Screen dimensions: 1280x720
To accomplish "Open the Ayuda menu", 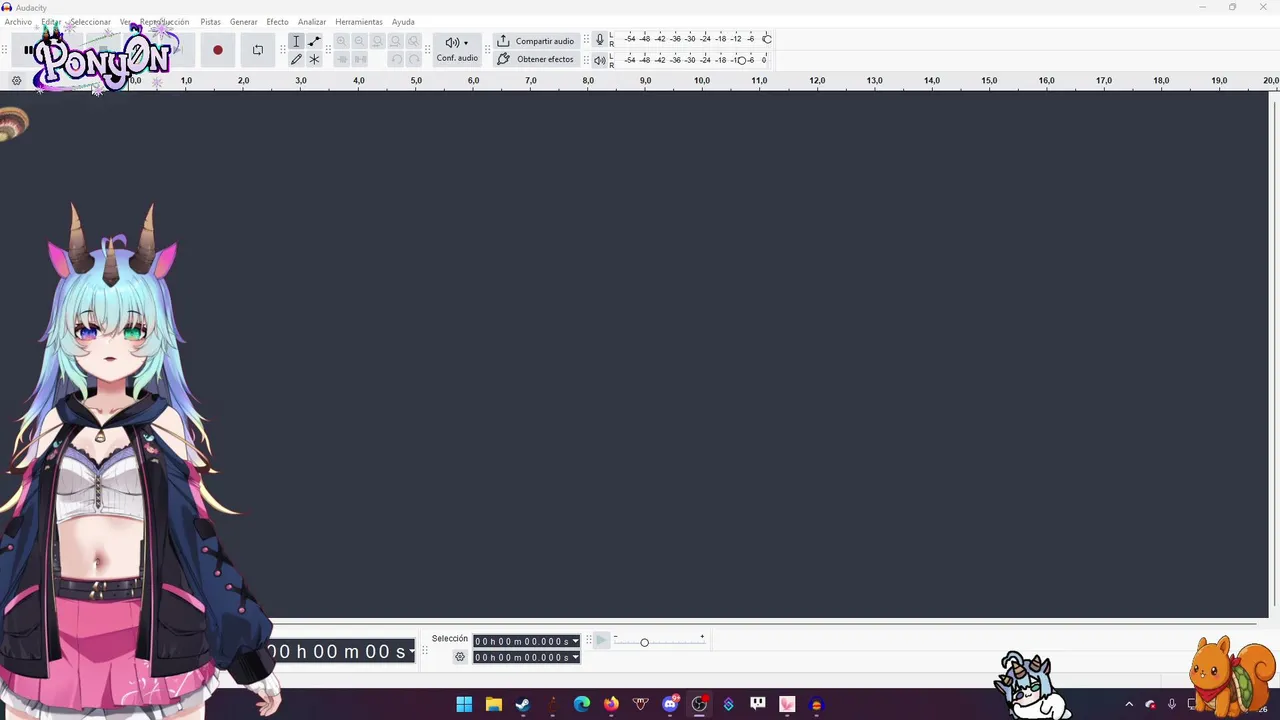I will (403, 22).
